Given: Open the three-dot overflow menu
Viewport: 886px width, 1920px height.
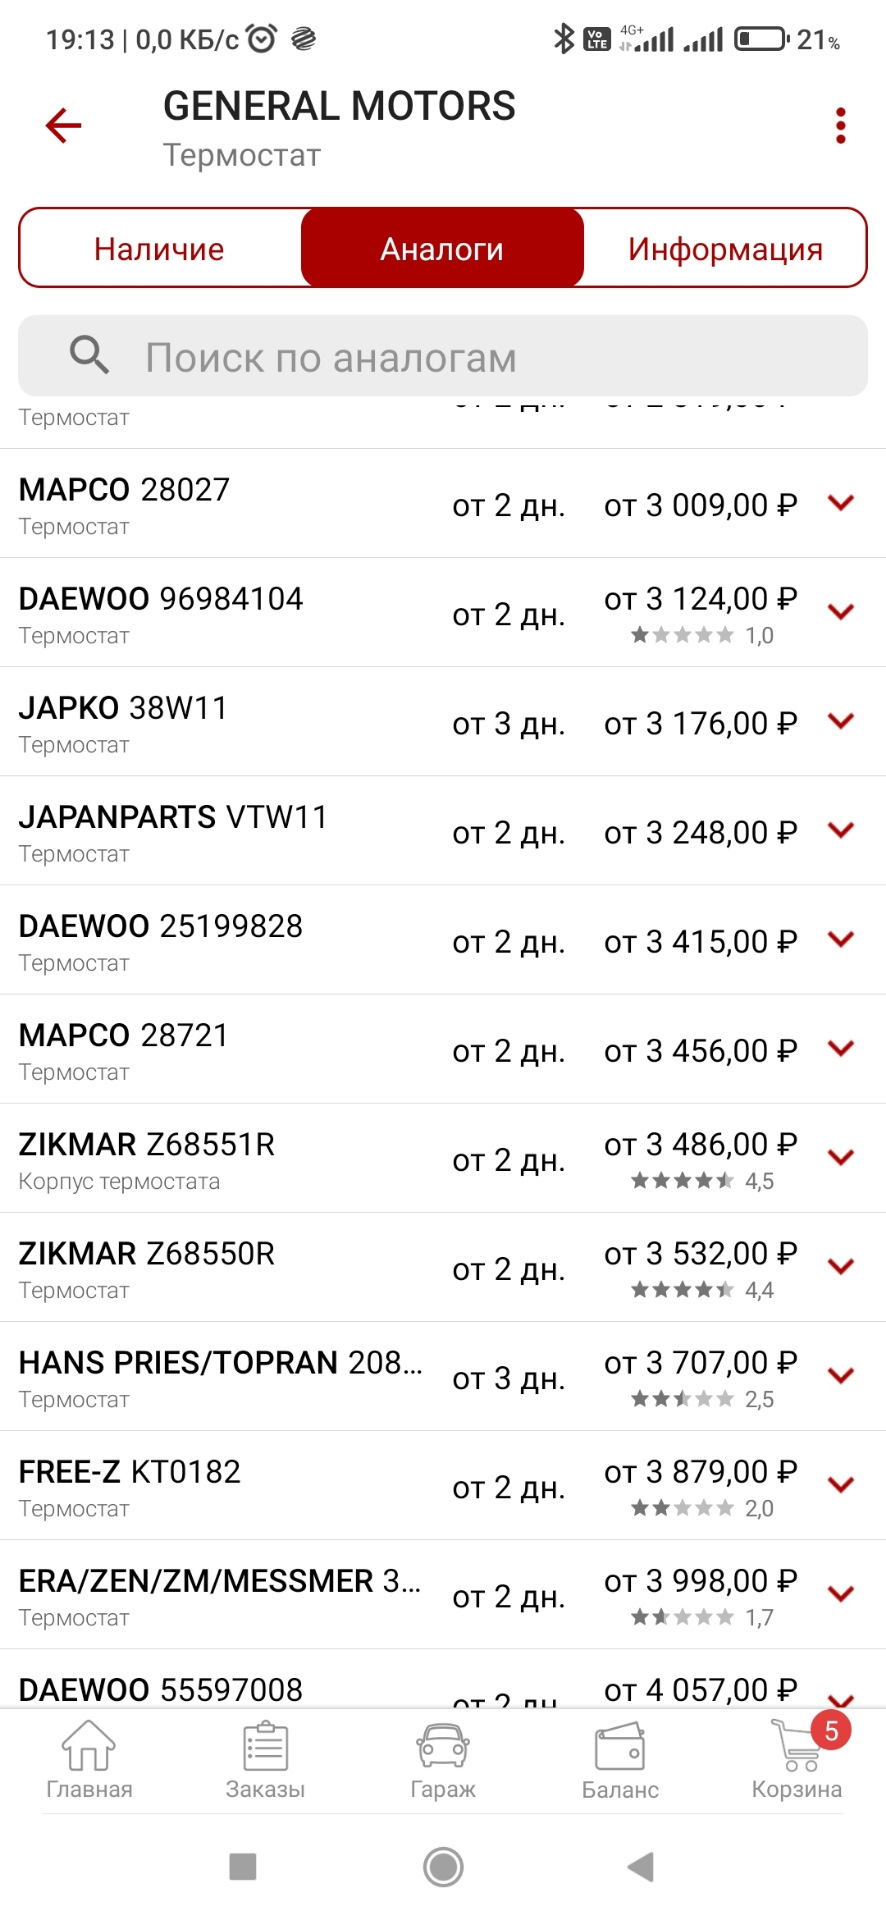Looking at the screenshot, I should (841, 126).
